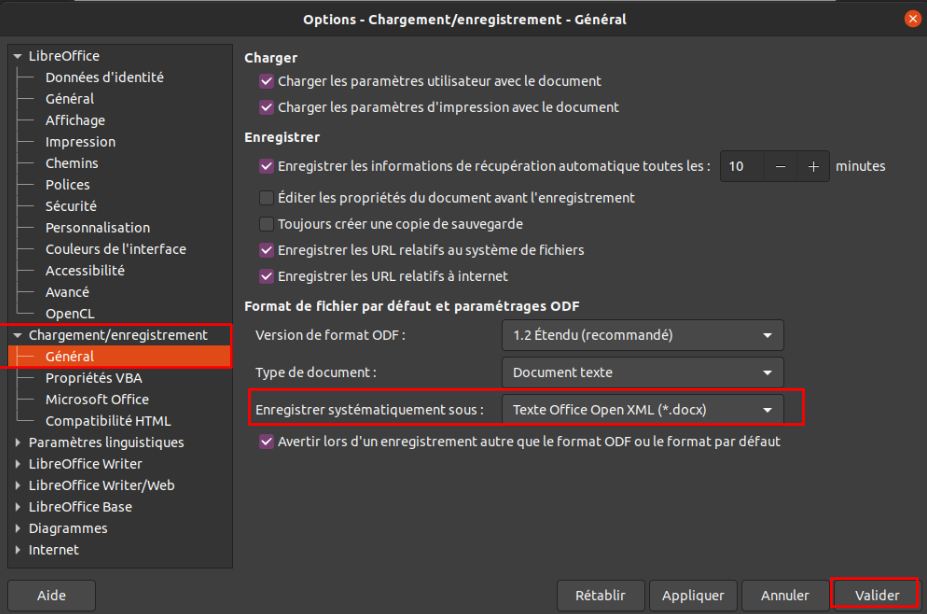This screenshot has width=927, height=614.
Task: Select Avancé in the tree
Action: (x=67, y=292)
